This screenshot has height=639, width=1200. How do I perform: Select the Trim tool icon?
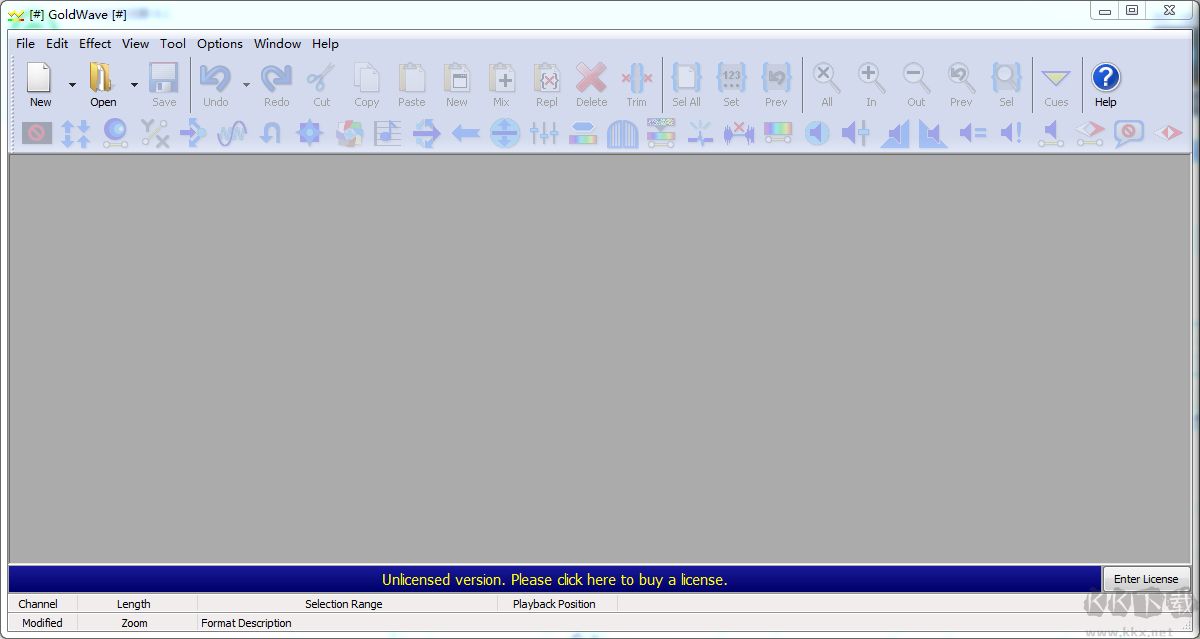(x=636, y=78)
